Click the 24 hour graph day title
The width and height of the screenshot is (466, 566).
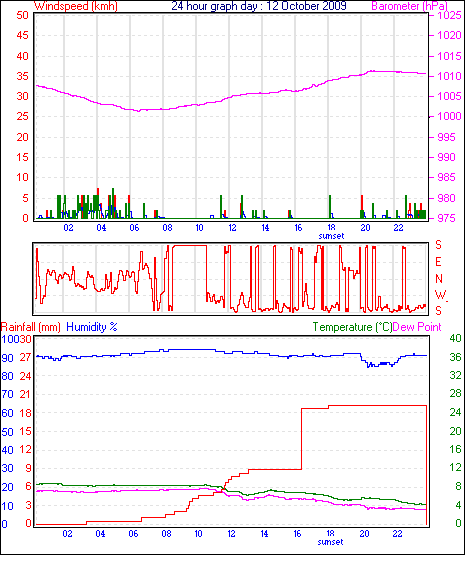[x=258, y=6]
